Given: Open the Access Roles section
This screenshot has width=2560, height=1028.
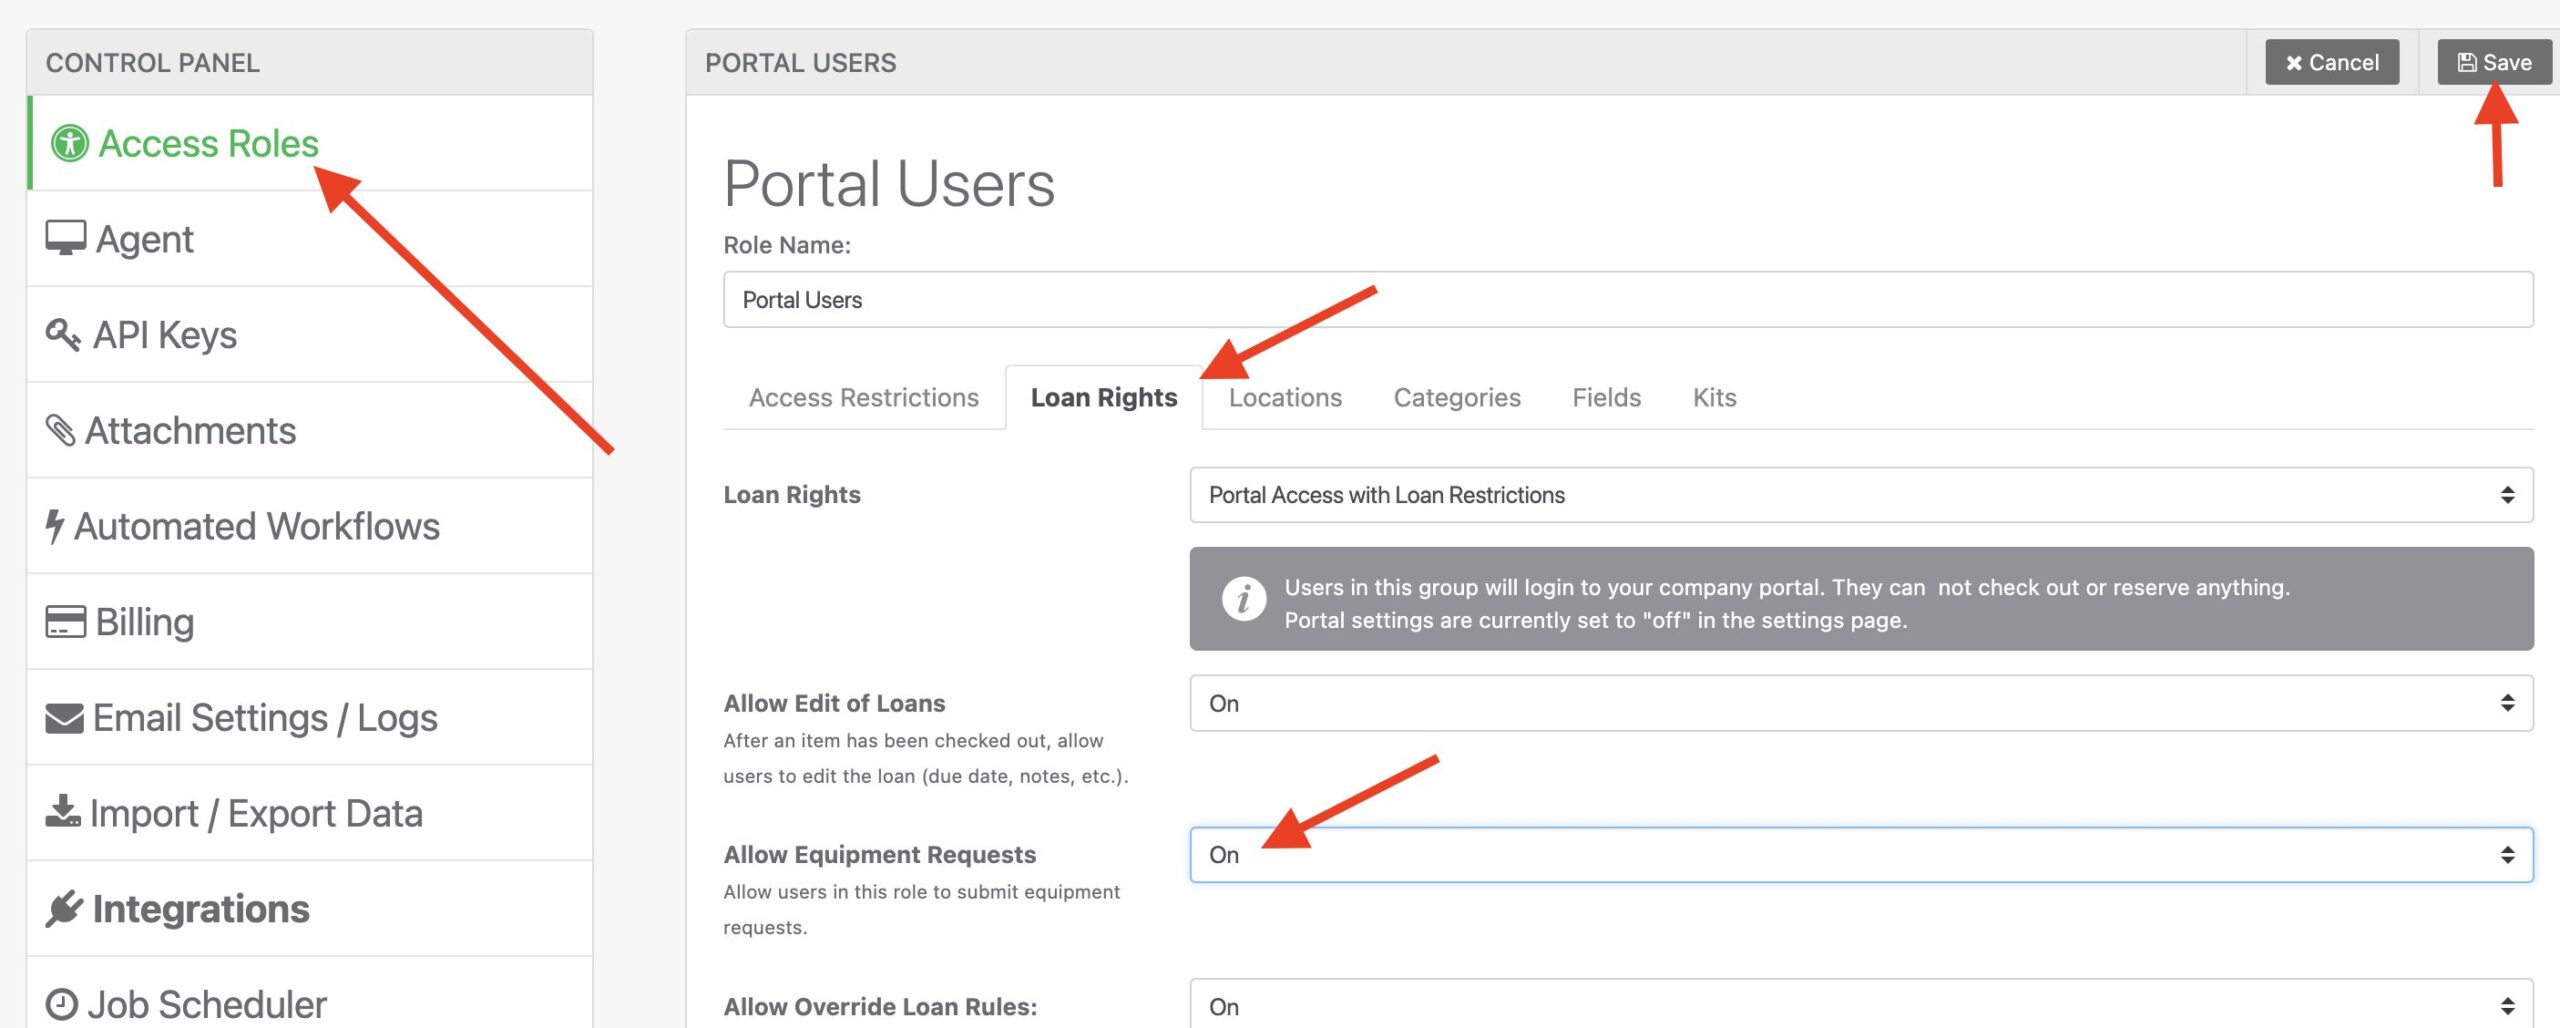Looking at the screenshot, I should [x=310, y=143].
